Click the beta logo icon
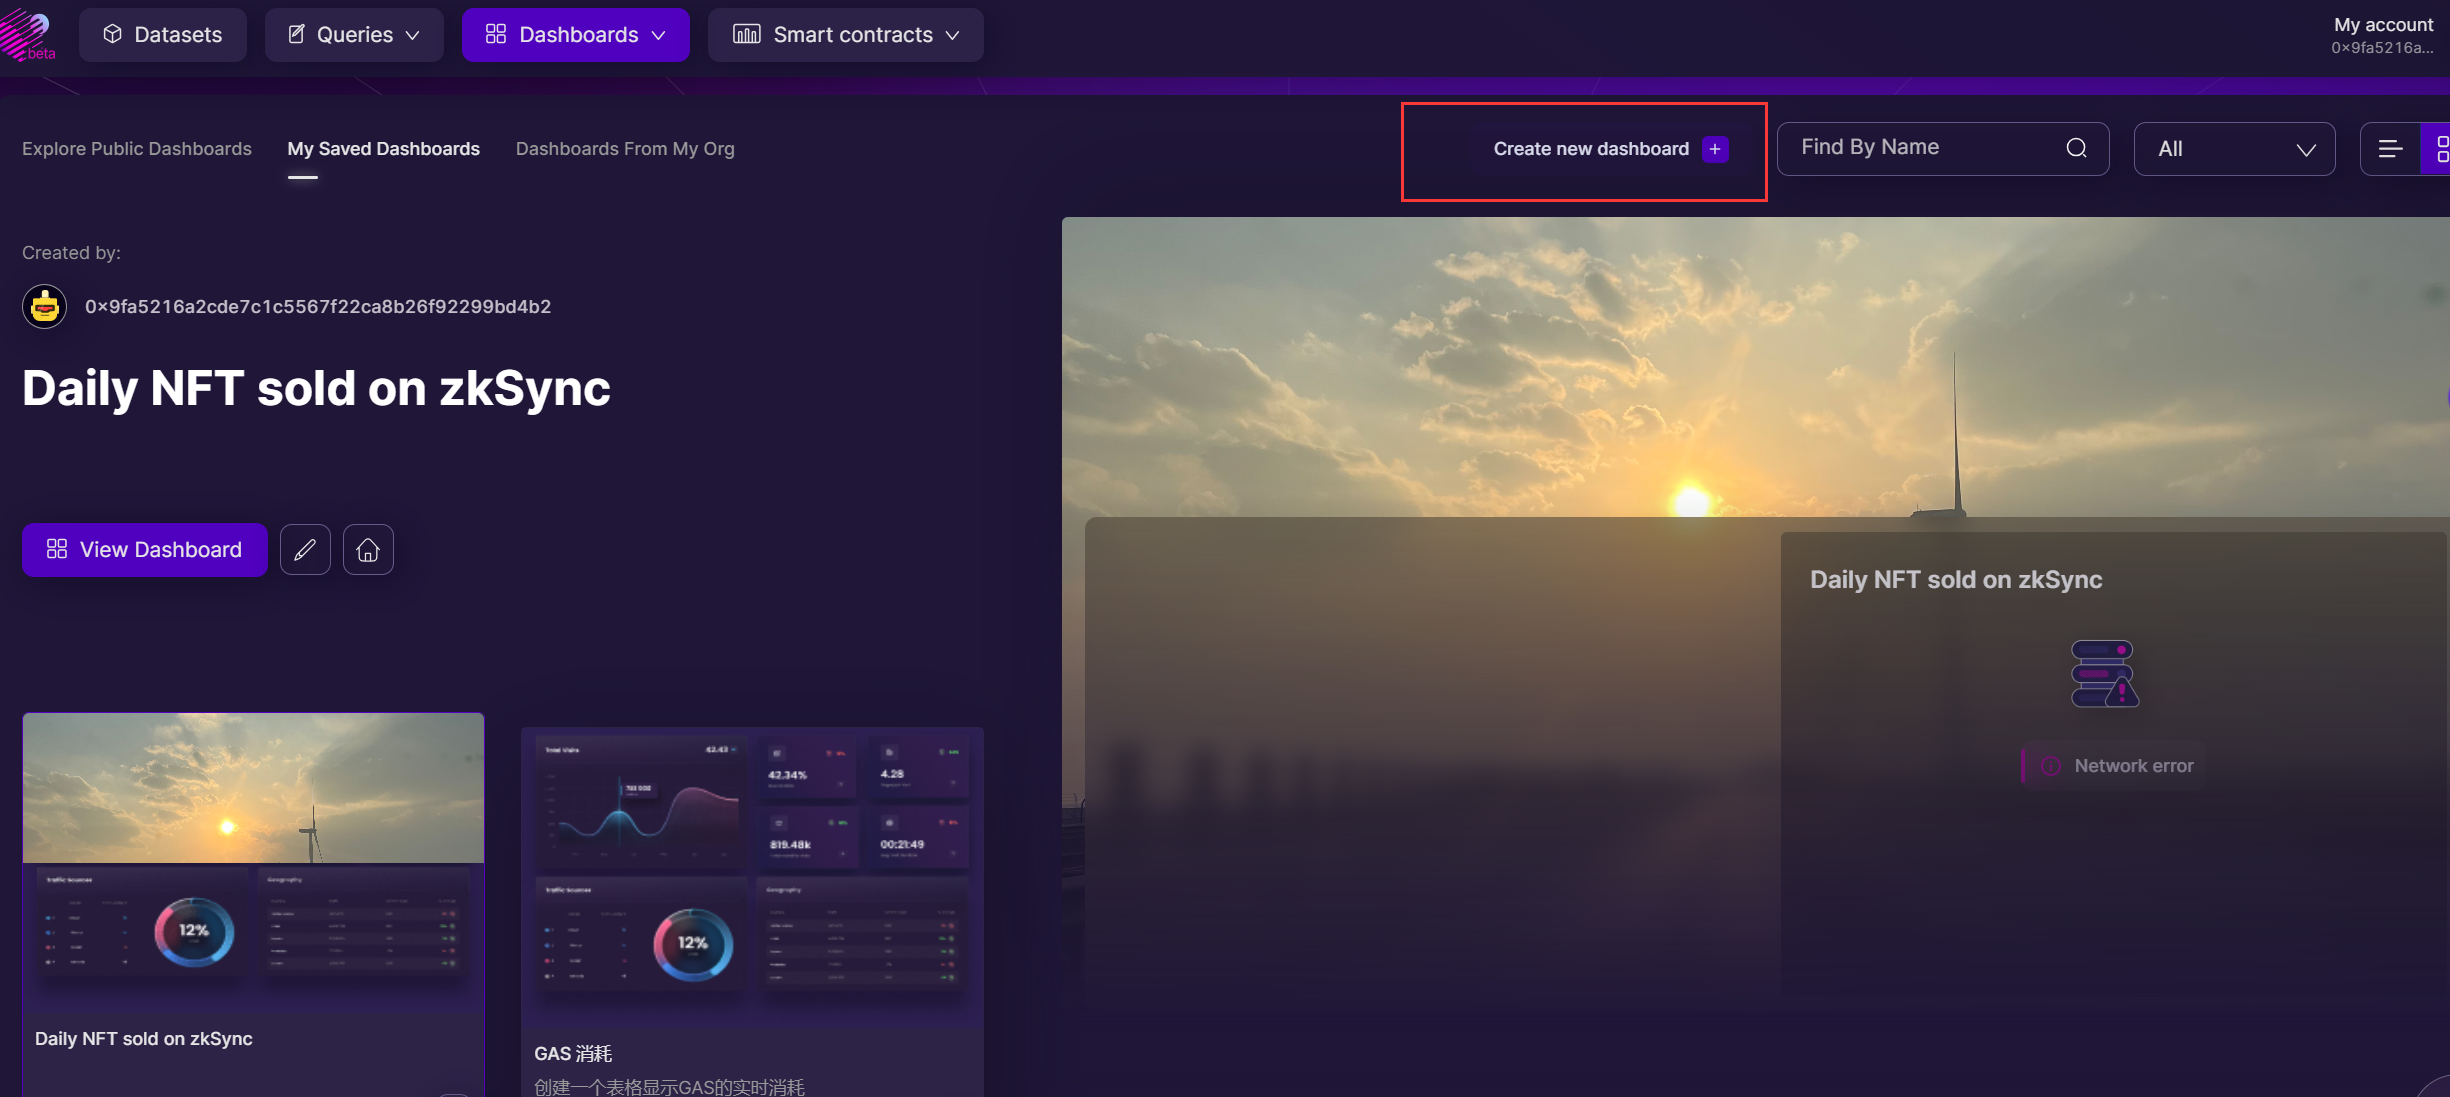The image size is (2450, 1097). pyautogui.click(x=27, y=36)
